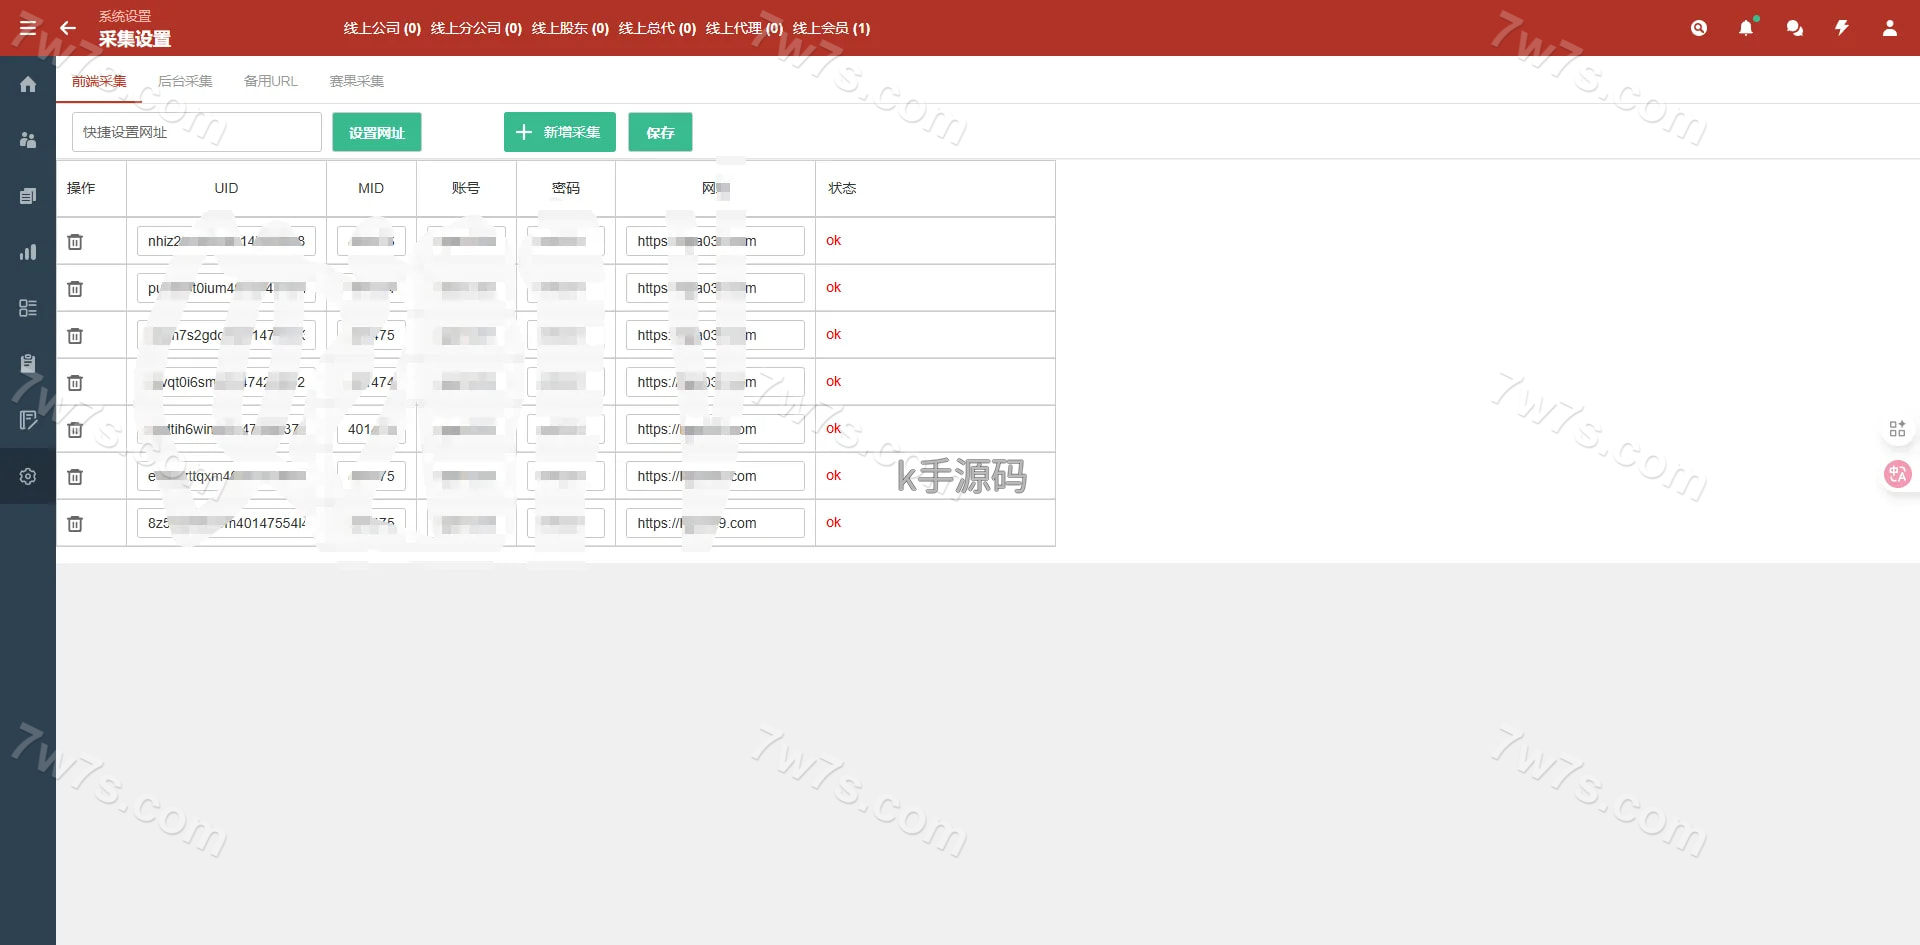
Task: Click the 密码 column header
Action: point(566,188)
